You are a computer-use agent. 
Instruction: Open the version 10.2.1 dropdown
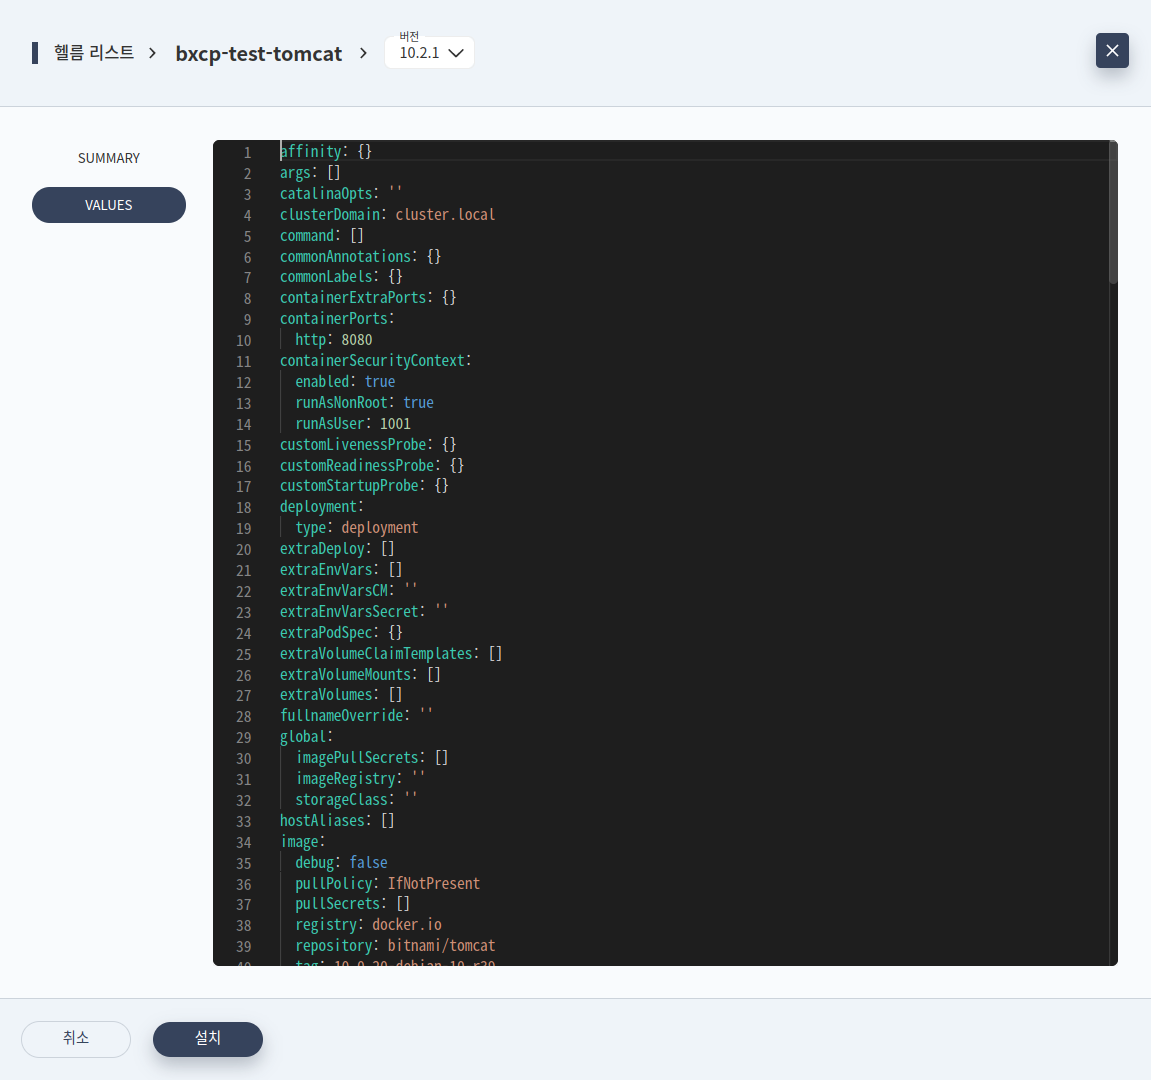429,53
